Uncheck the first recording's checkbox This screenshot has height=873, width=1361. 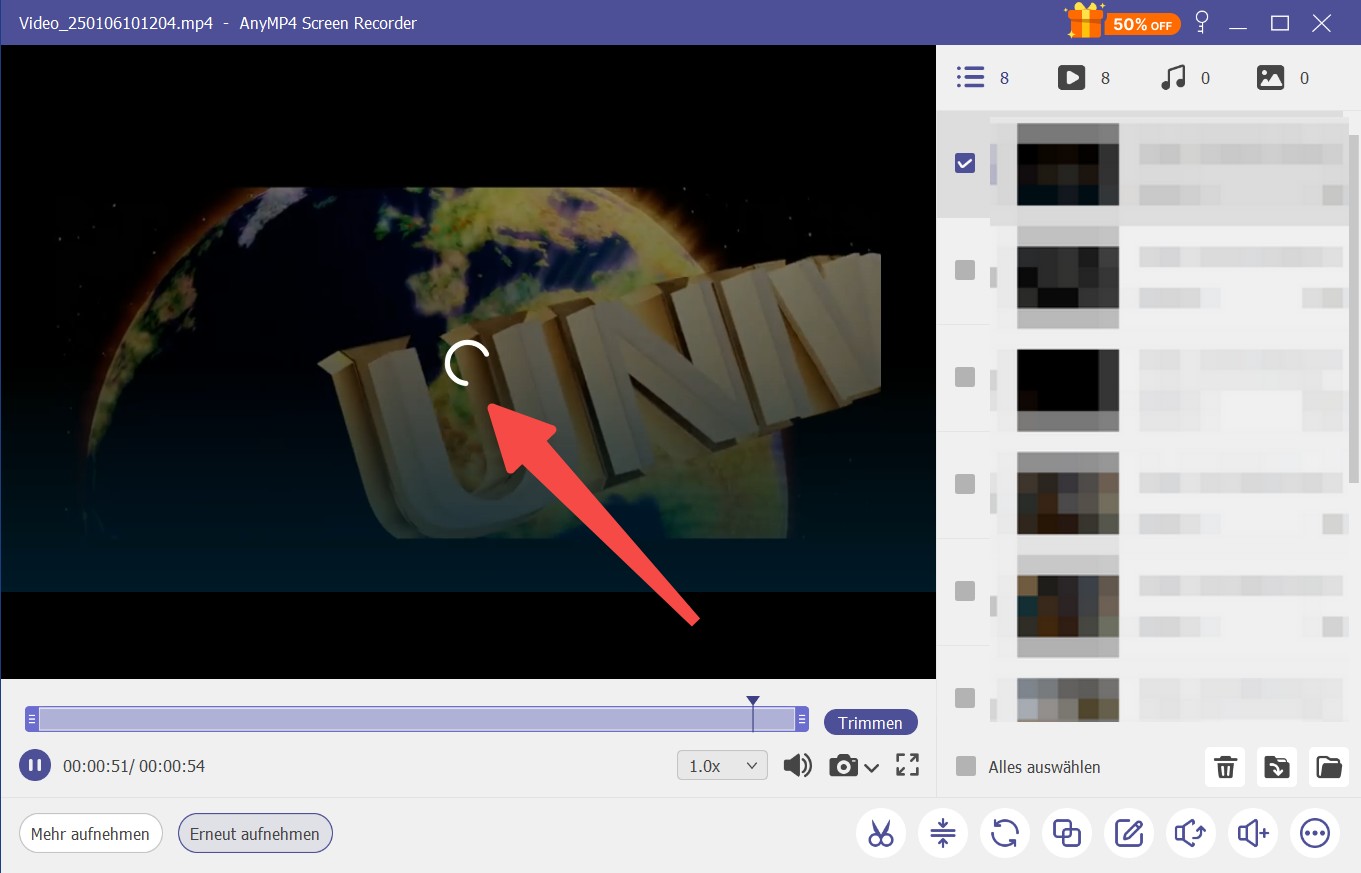965,163
